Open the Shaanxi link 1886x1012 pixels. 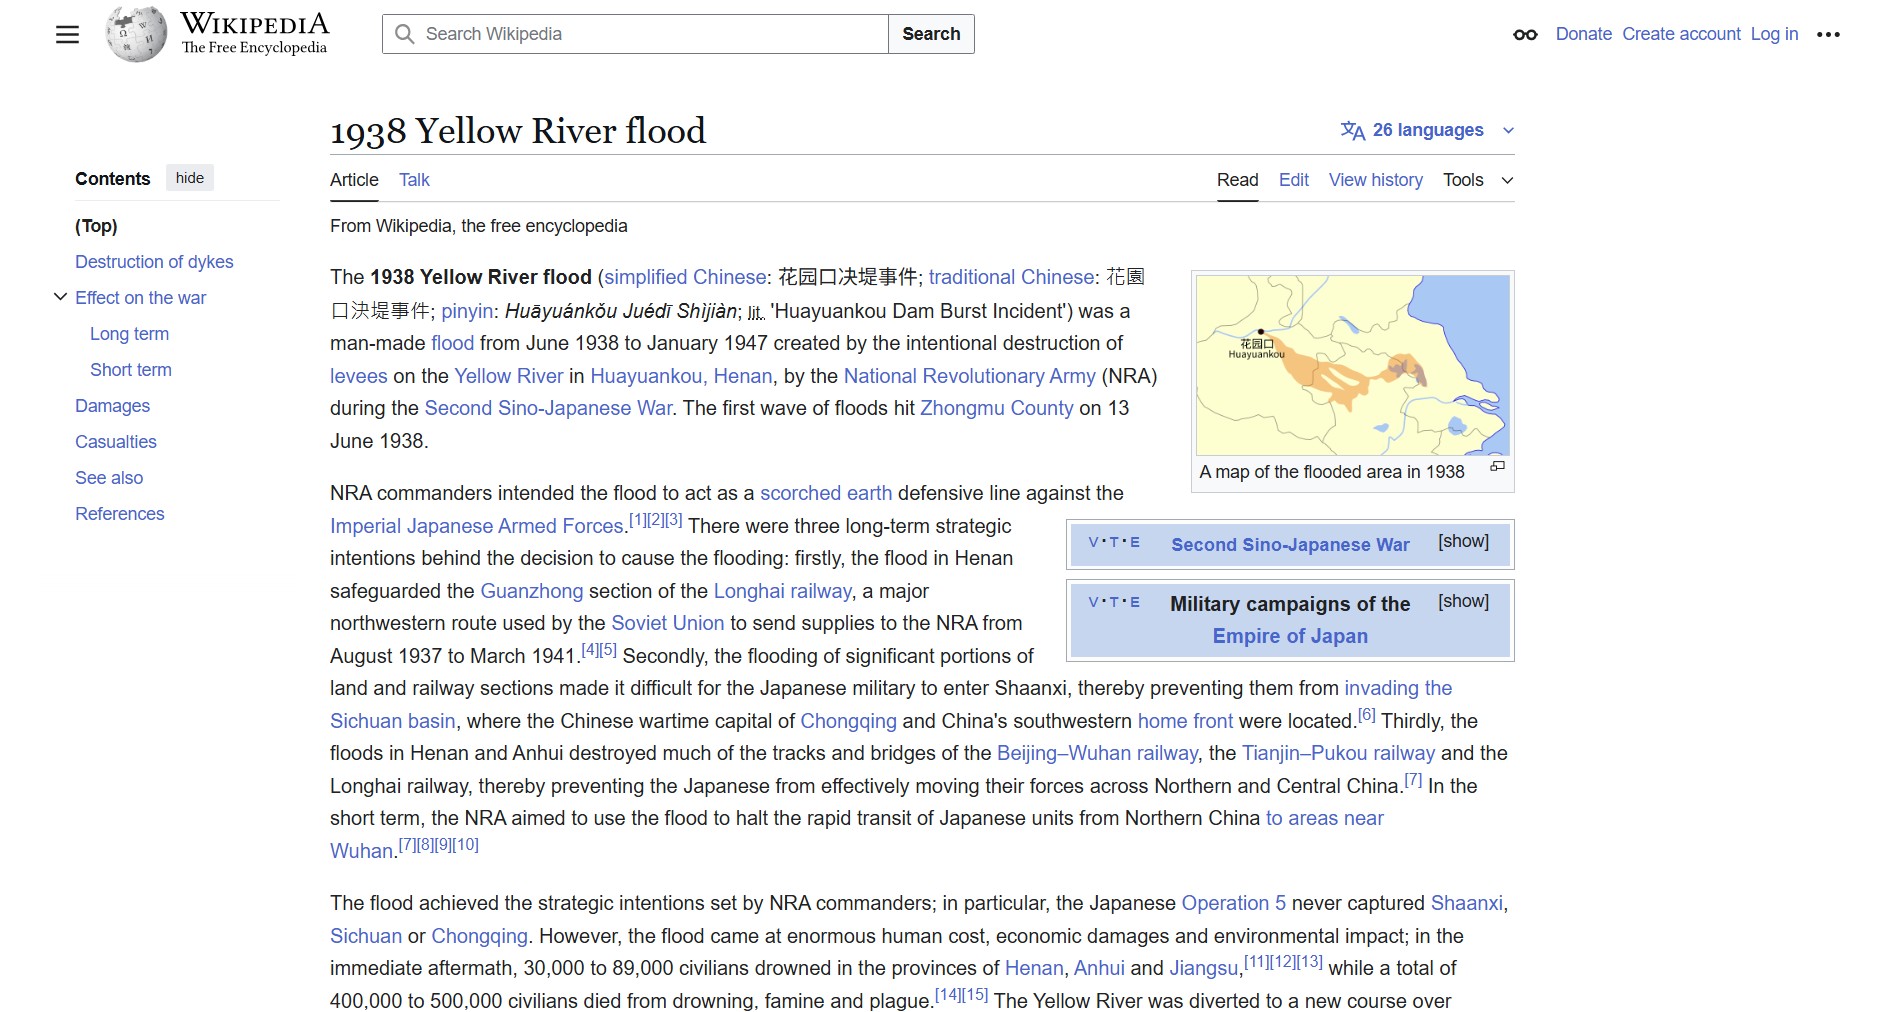pyautogui.click(x=1466, y=903)
